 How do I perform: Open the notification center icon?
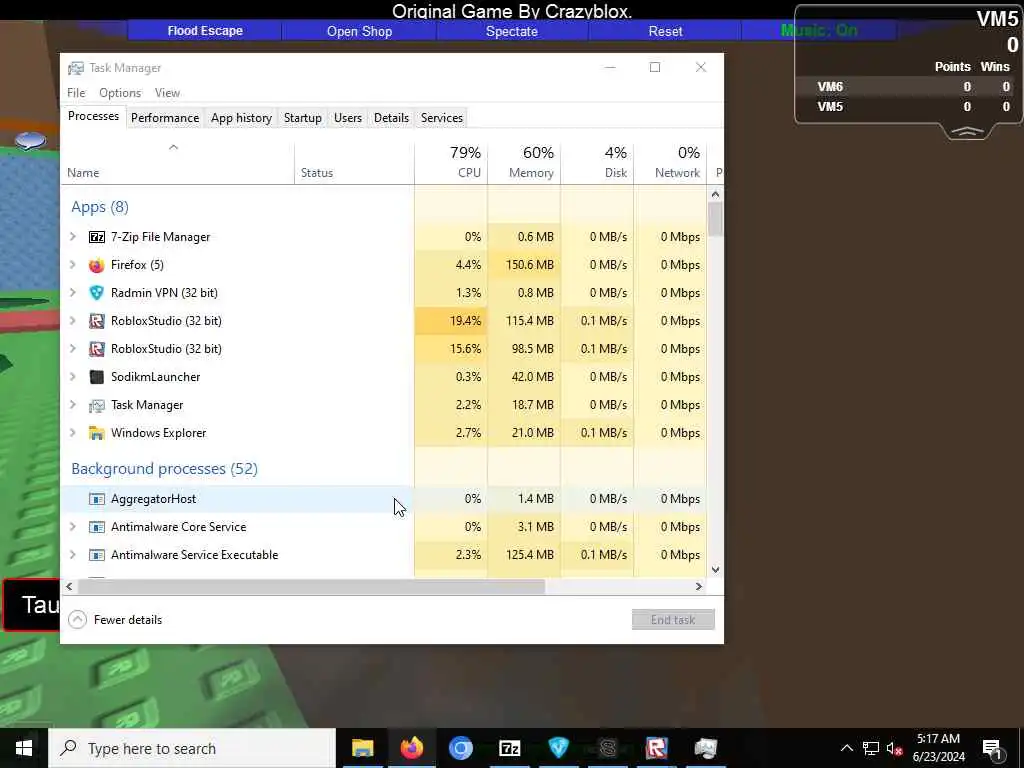pos(992,748)
